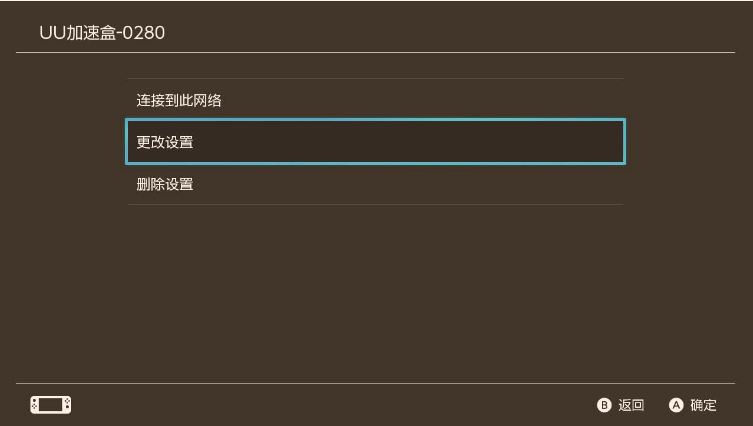Click the circled A button icon
753x426 pixels.
click(x=676, y=405)
